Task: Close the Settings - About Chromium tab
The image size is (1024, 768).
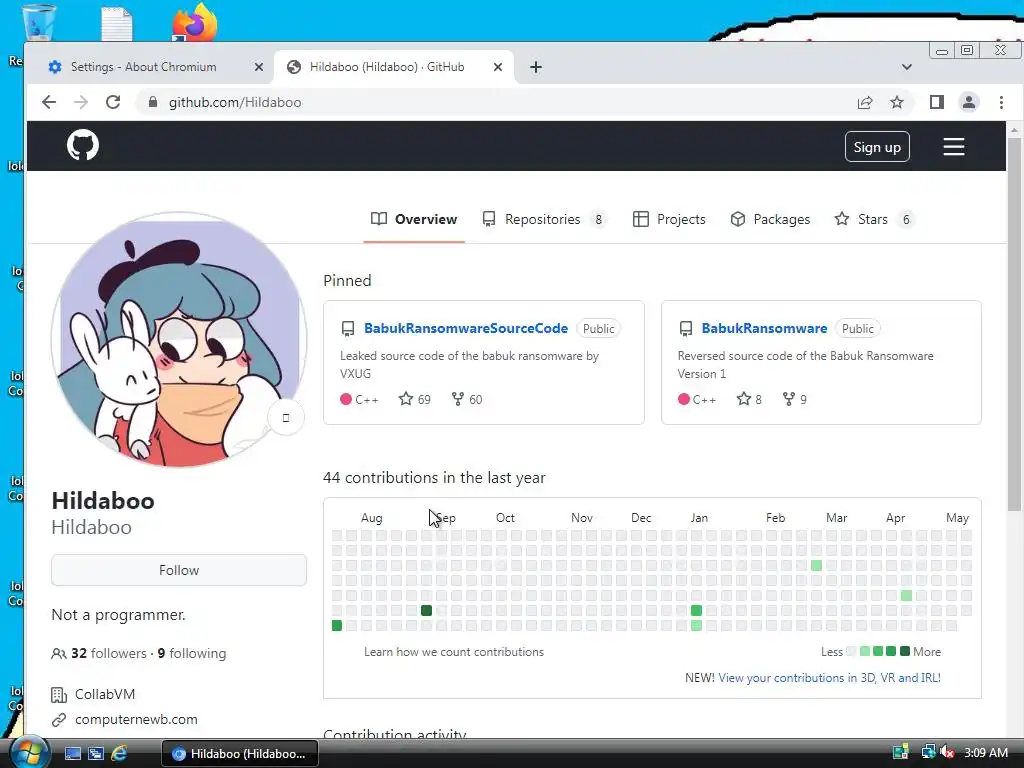Action: pos(259,67)
